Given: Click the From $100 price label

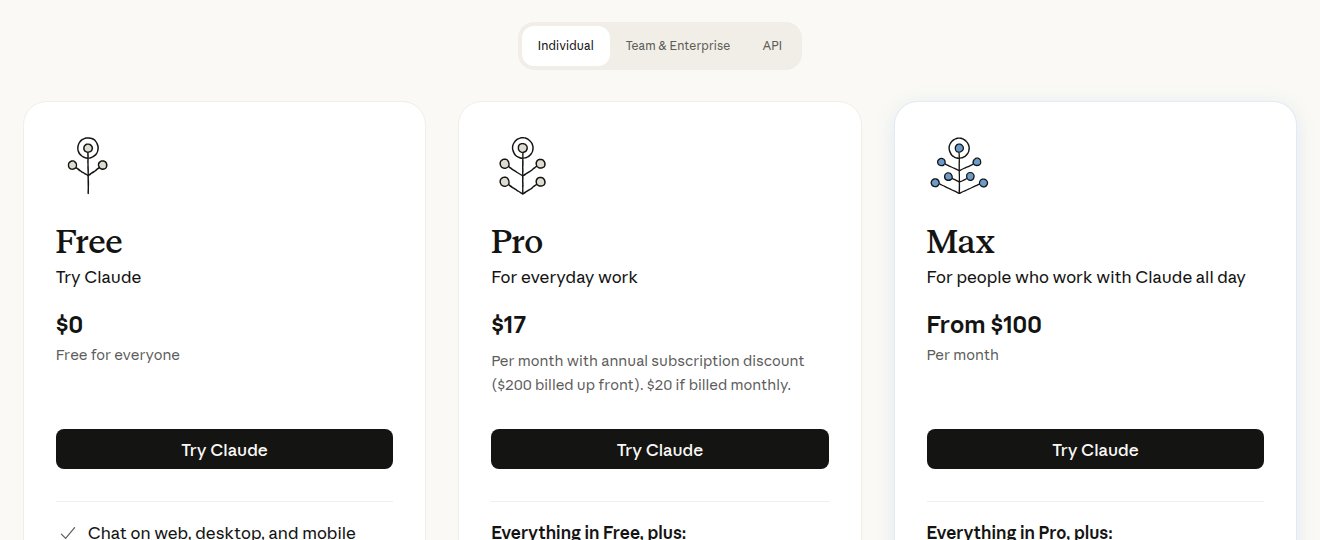Looking at the screenshot, I should [984, 325].
